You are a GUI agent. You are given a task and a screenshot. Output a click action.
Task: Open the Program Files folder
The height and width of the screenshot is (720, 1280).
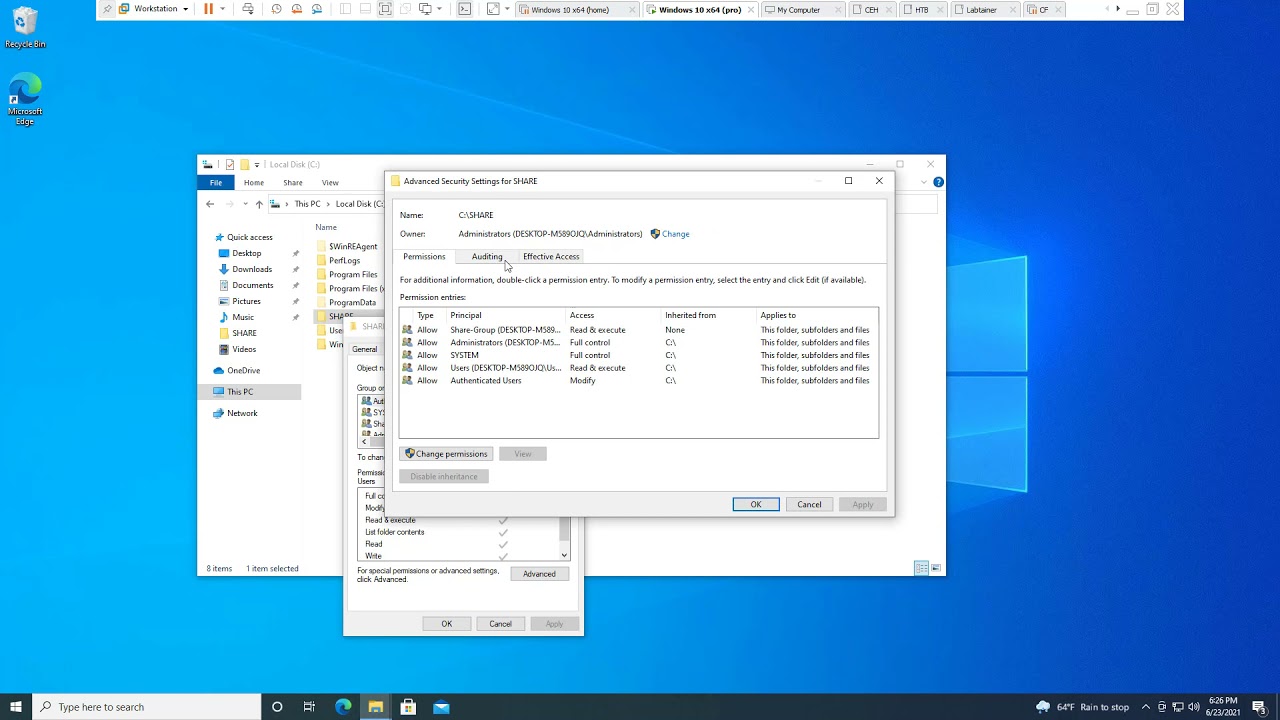[x=353, y=275]
